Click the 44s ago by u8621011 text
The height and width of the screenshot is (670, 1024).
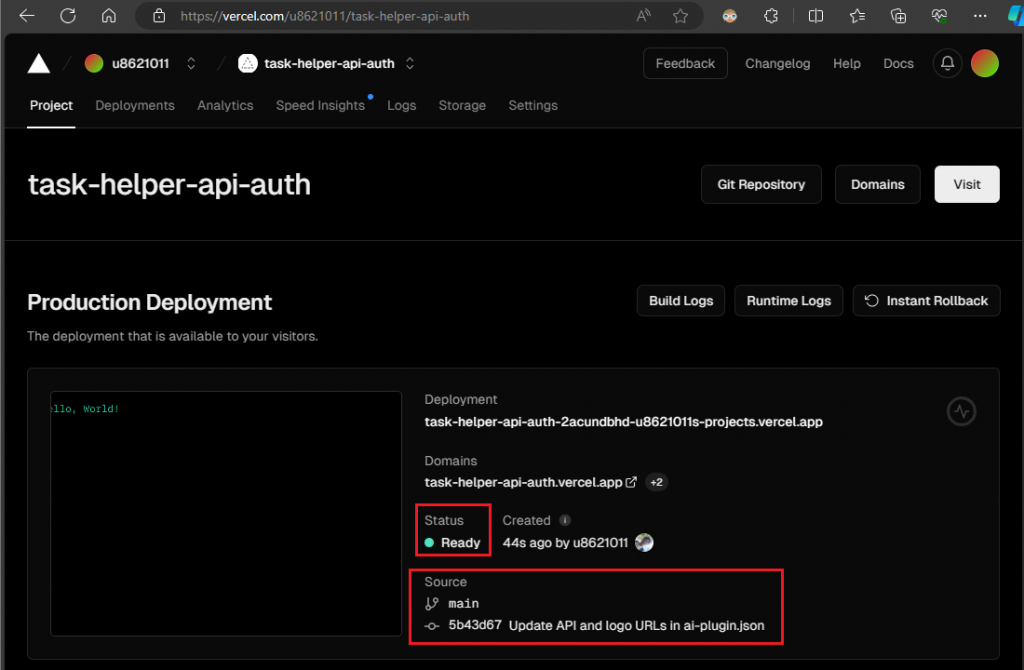pyautogui.click(x=565, y=543)
